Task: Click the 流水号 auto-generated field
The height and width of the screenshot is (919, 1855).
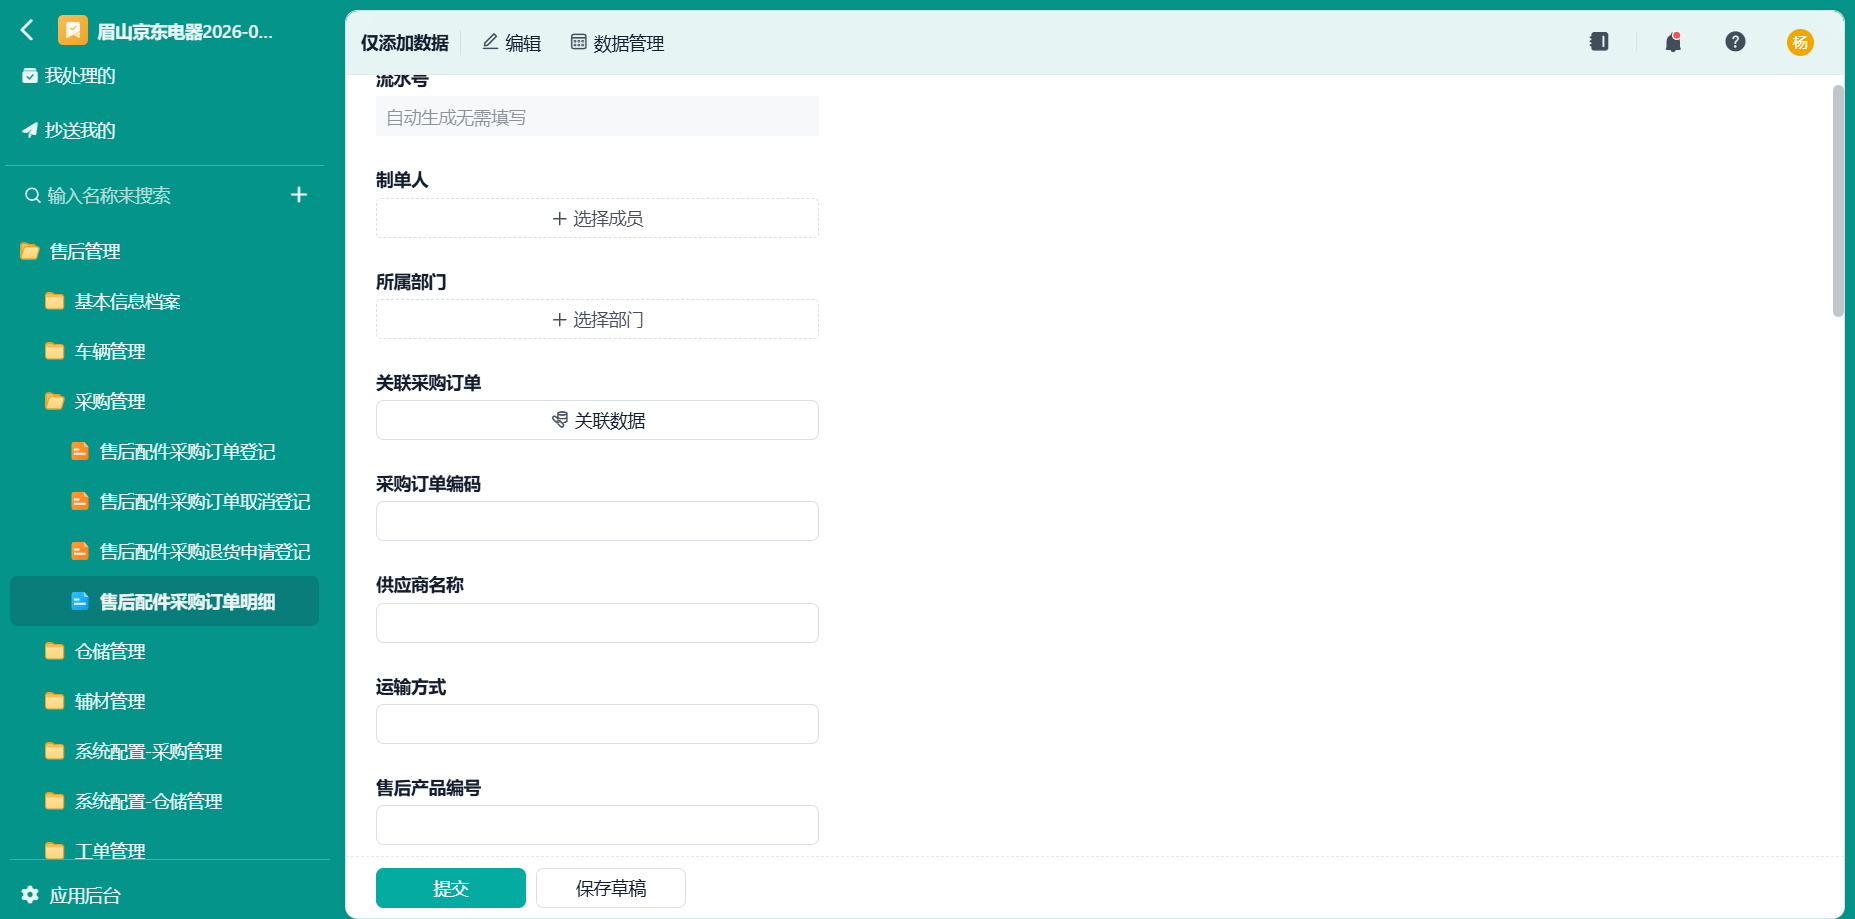Action: [597, 117]
